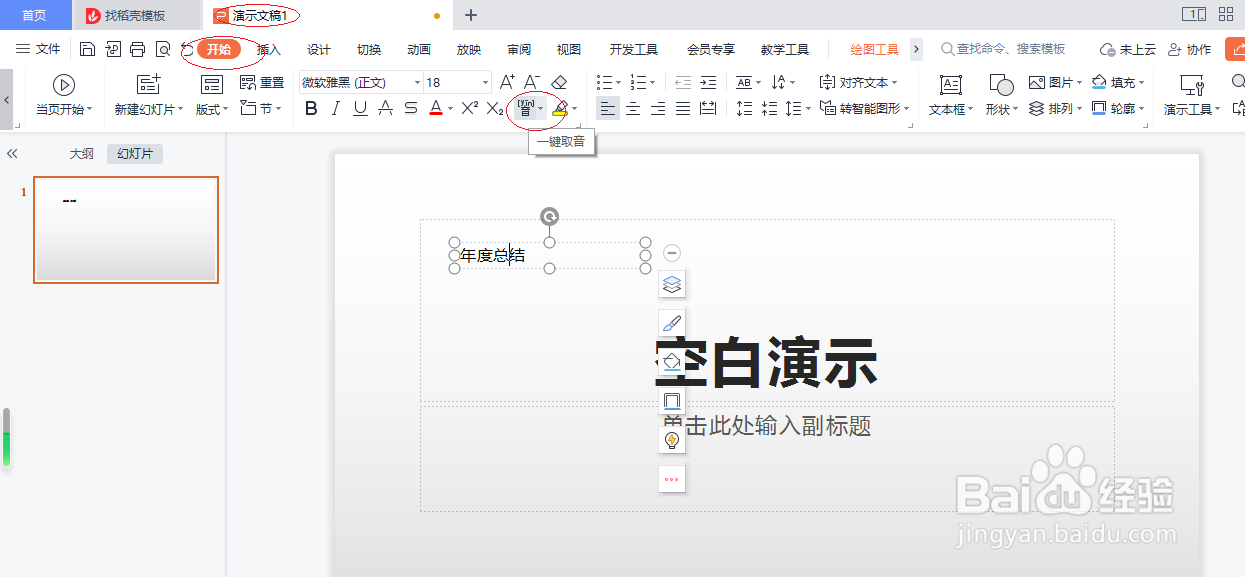Open the 设计 ribbon tab
The image size is (1245, 577).
click(319, 49)
